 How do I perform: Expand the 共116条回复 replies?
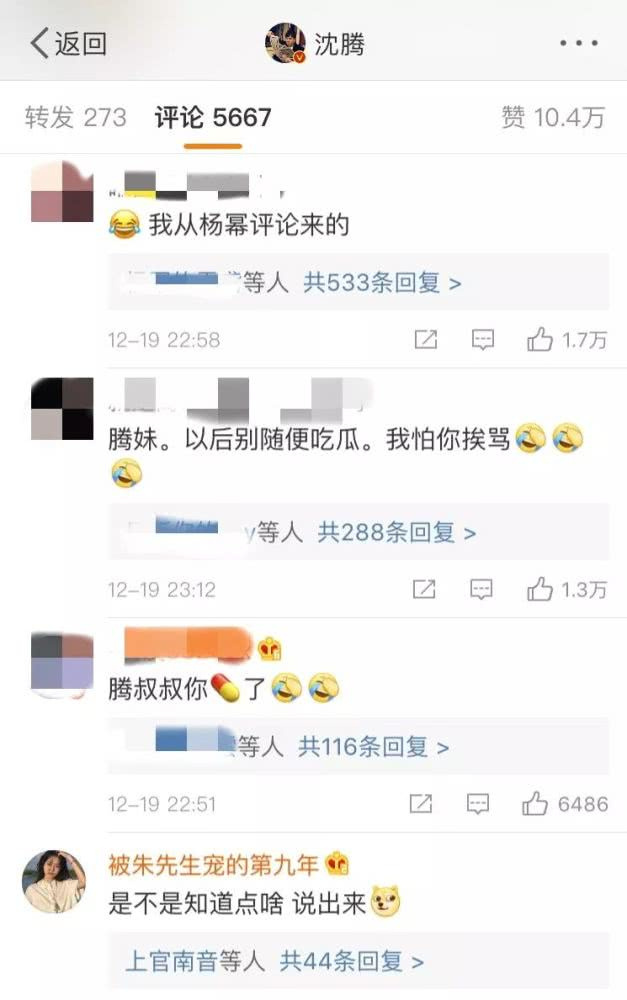click(x=373, y=746)
